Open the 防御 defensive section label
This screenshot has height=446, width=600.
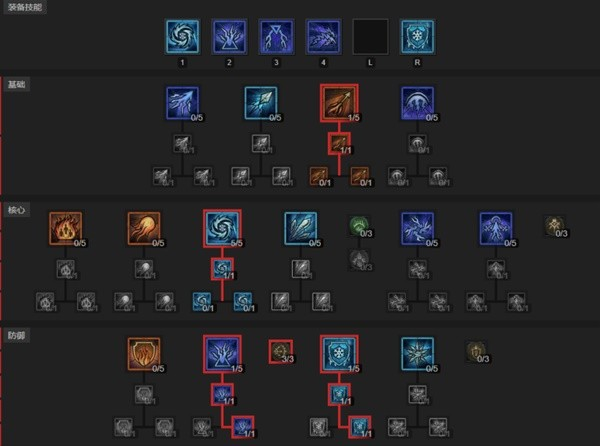pyautogui.click(x=16, y=335)
